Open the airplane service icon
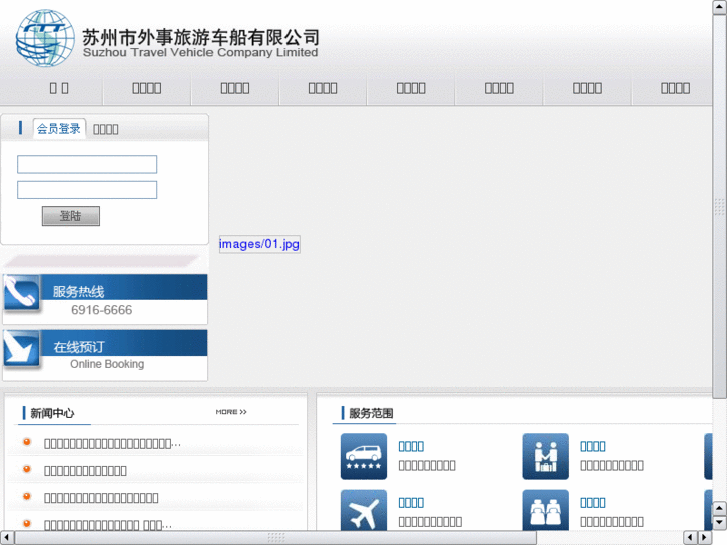 pos(364,510)
